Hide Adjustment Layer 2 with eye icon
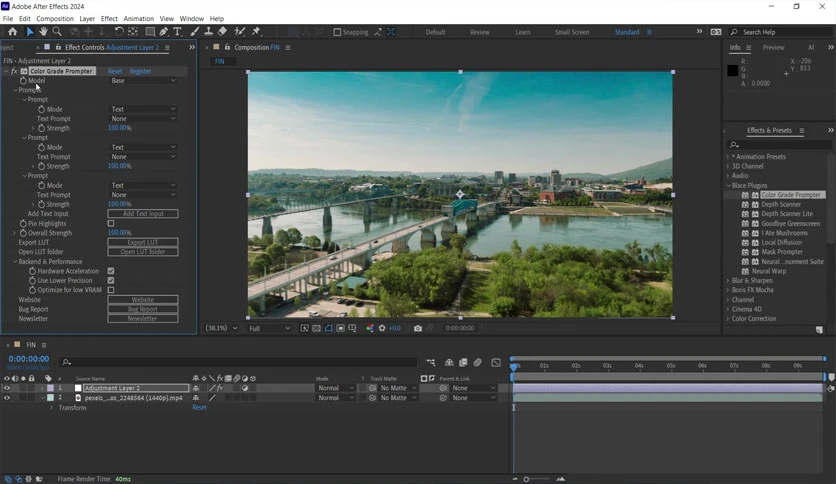 [x=7, y=388]
